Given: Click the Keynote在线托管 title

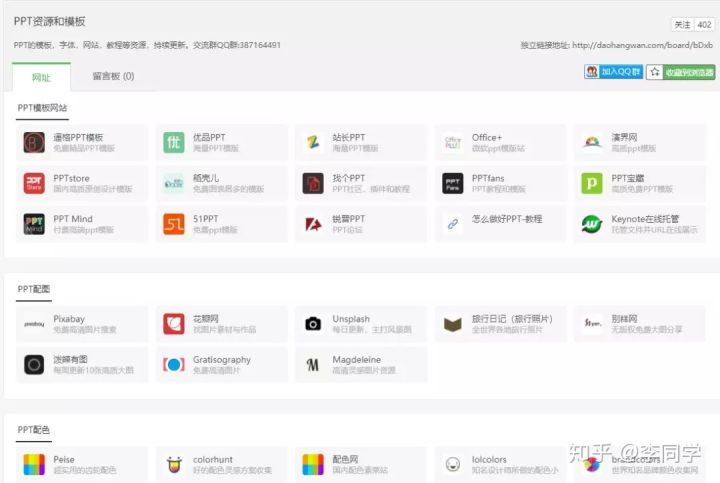Looking at the screenshot, I should pos(645,219).
